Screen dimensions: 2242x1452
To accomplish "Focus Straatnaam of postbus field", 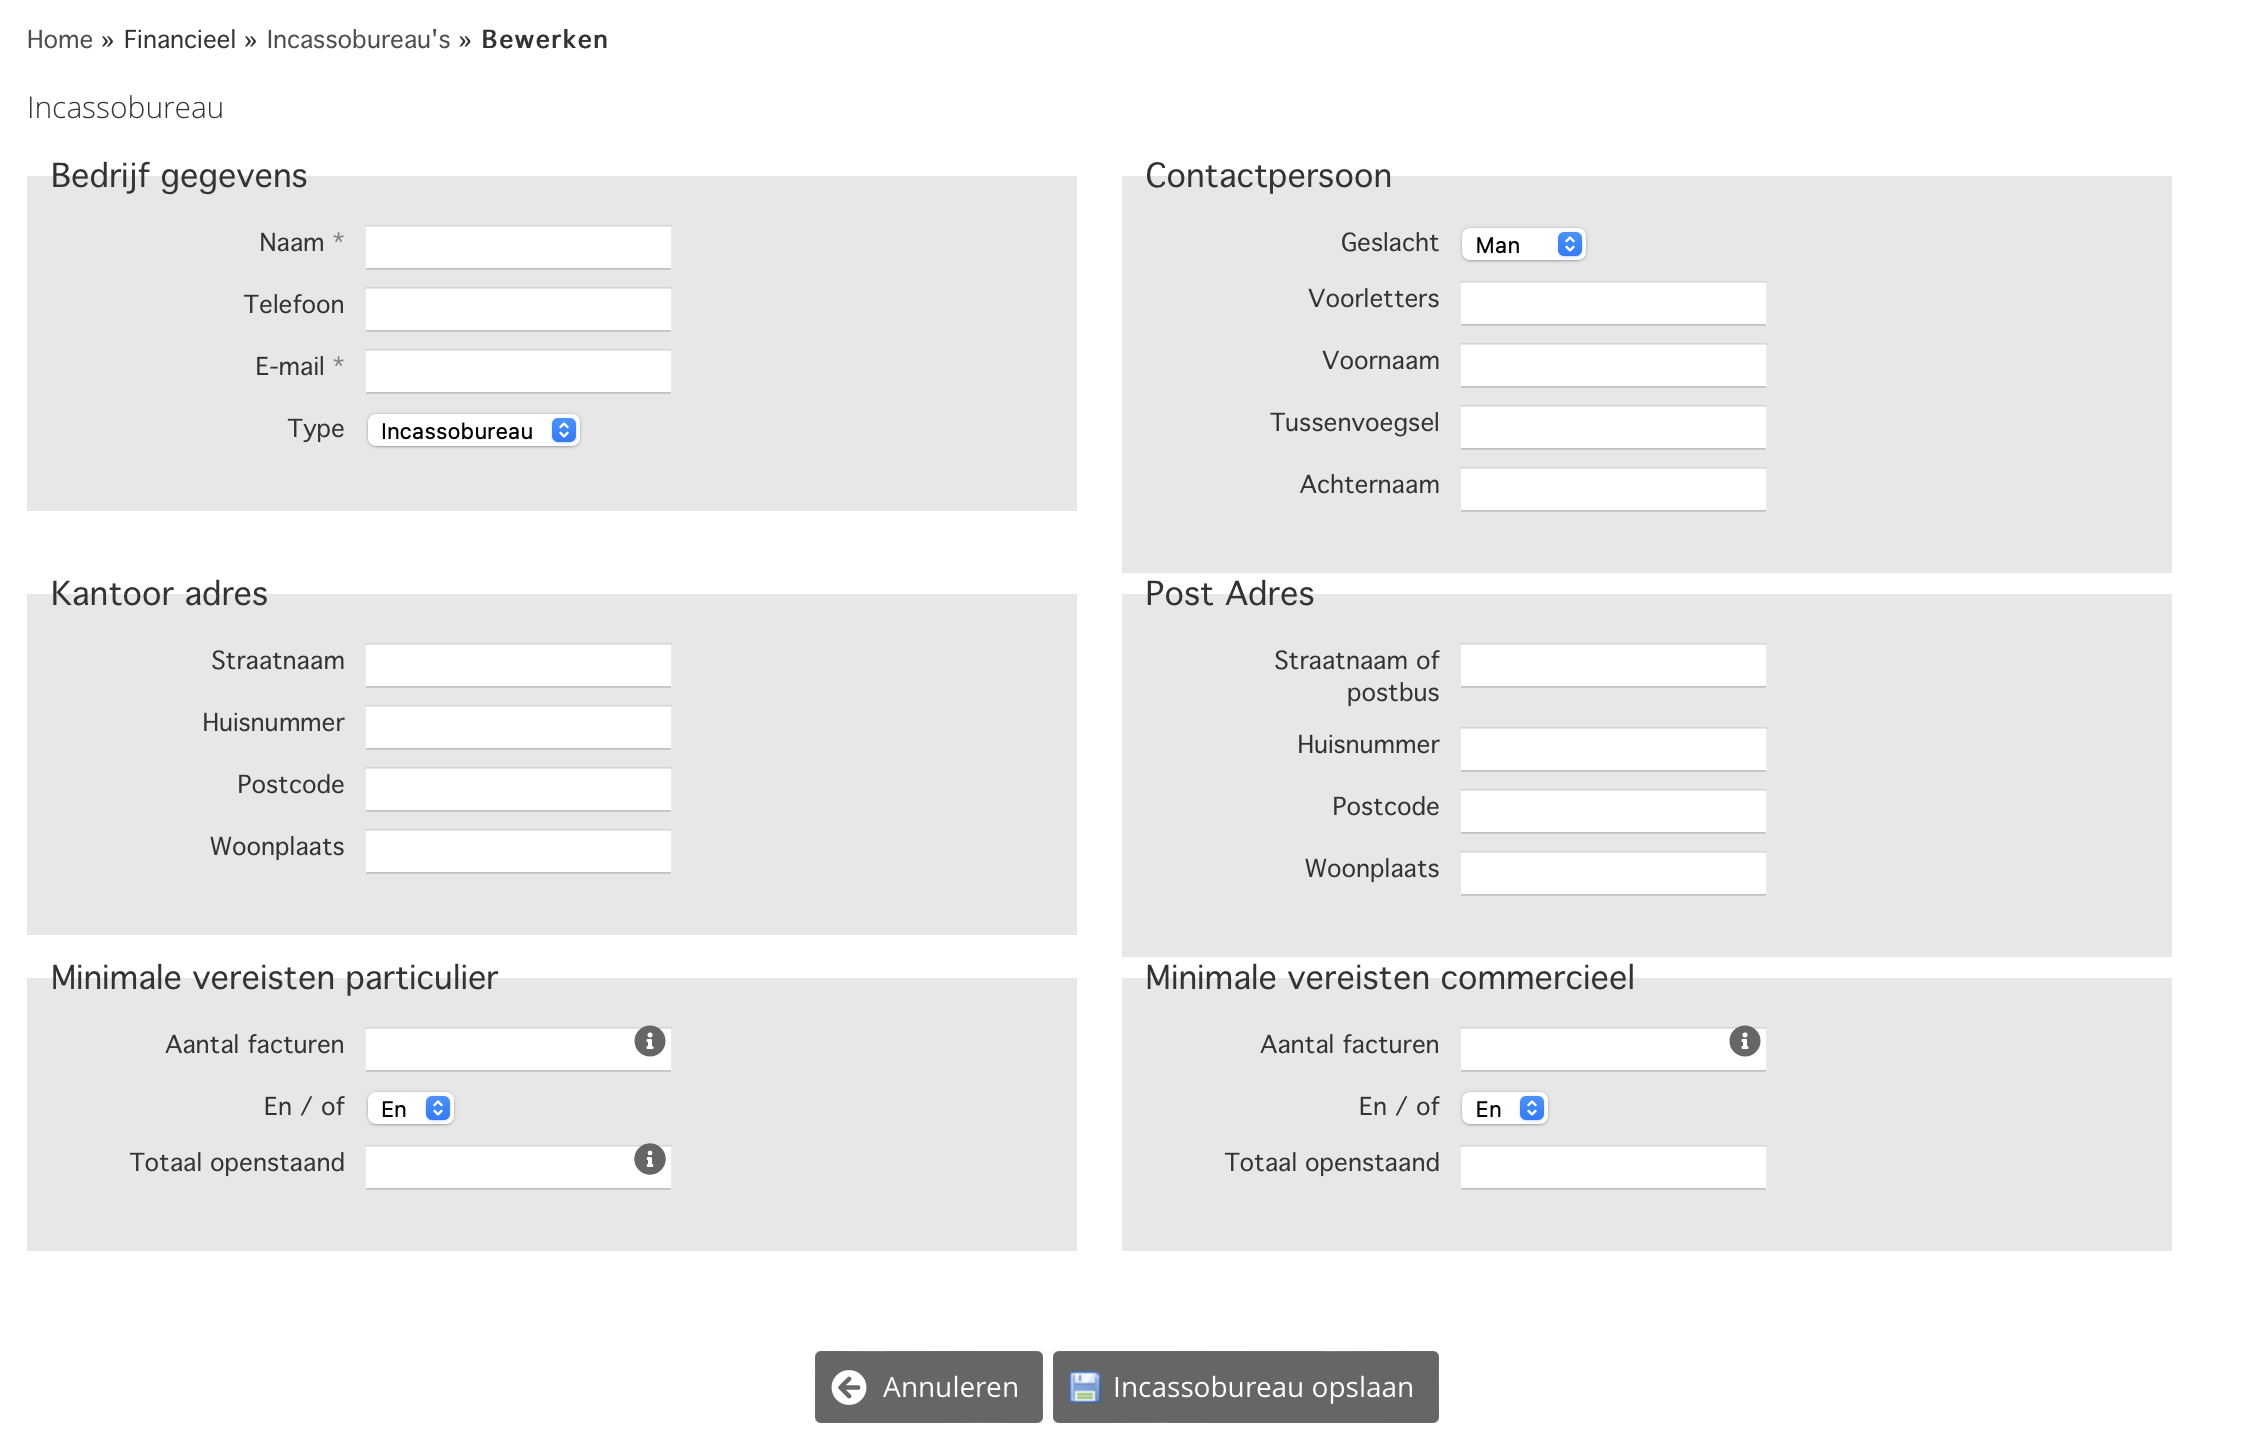I will (x=1613, y=665).
